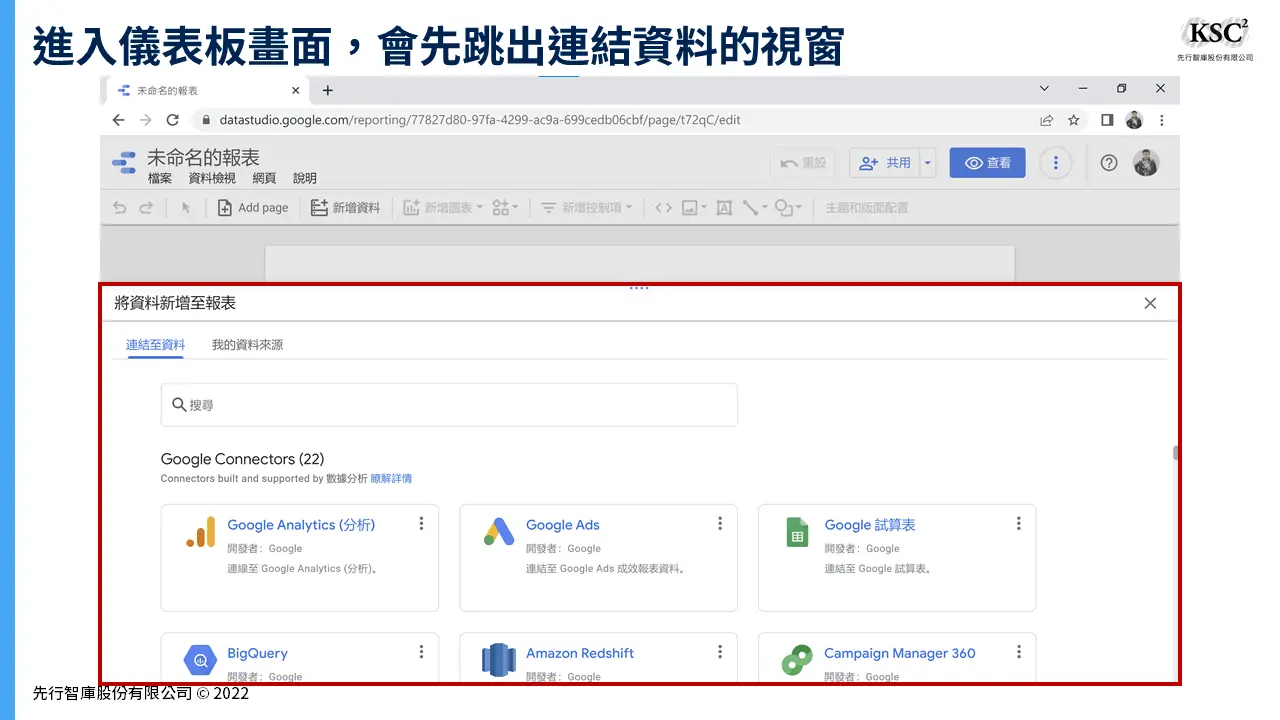
Task: Open the Data Studio account avatar
Action: (1146, 163)
